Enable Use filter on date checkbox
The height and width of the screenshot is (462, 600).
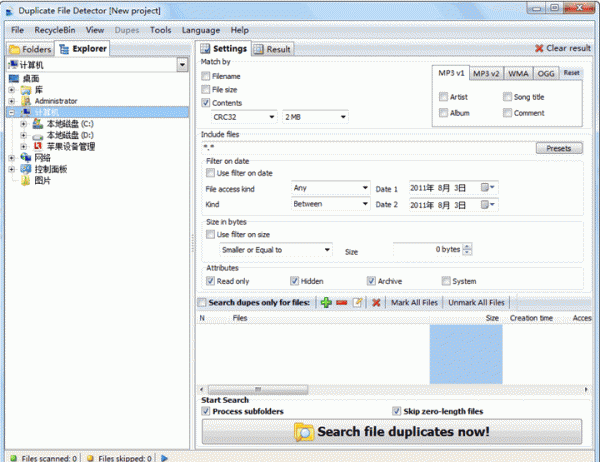[x=210, y=173]
